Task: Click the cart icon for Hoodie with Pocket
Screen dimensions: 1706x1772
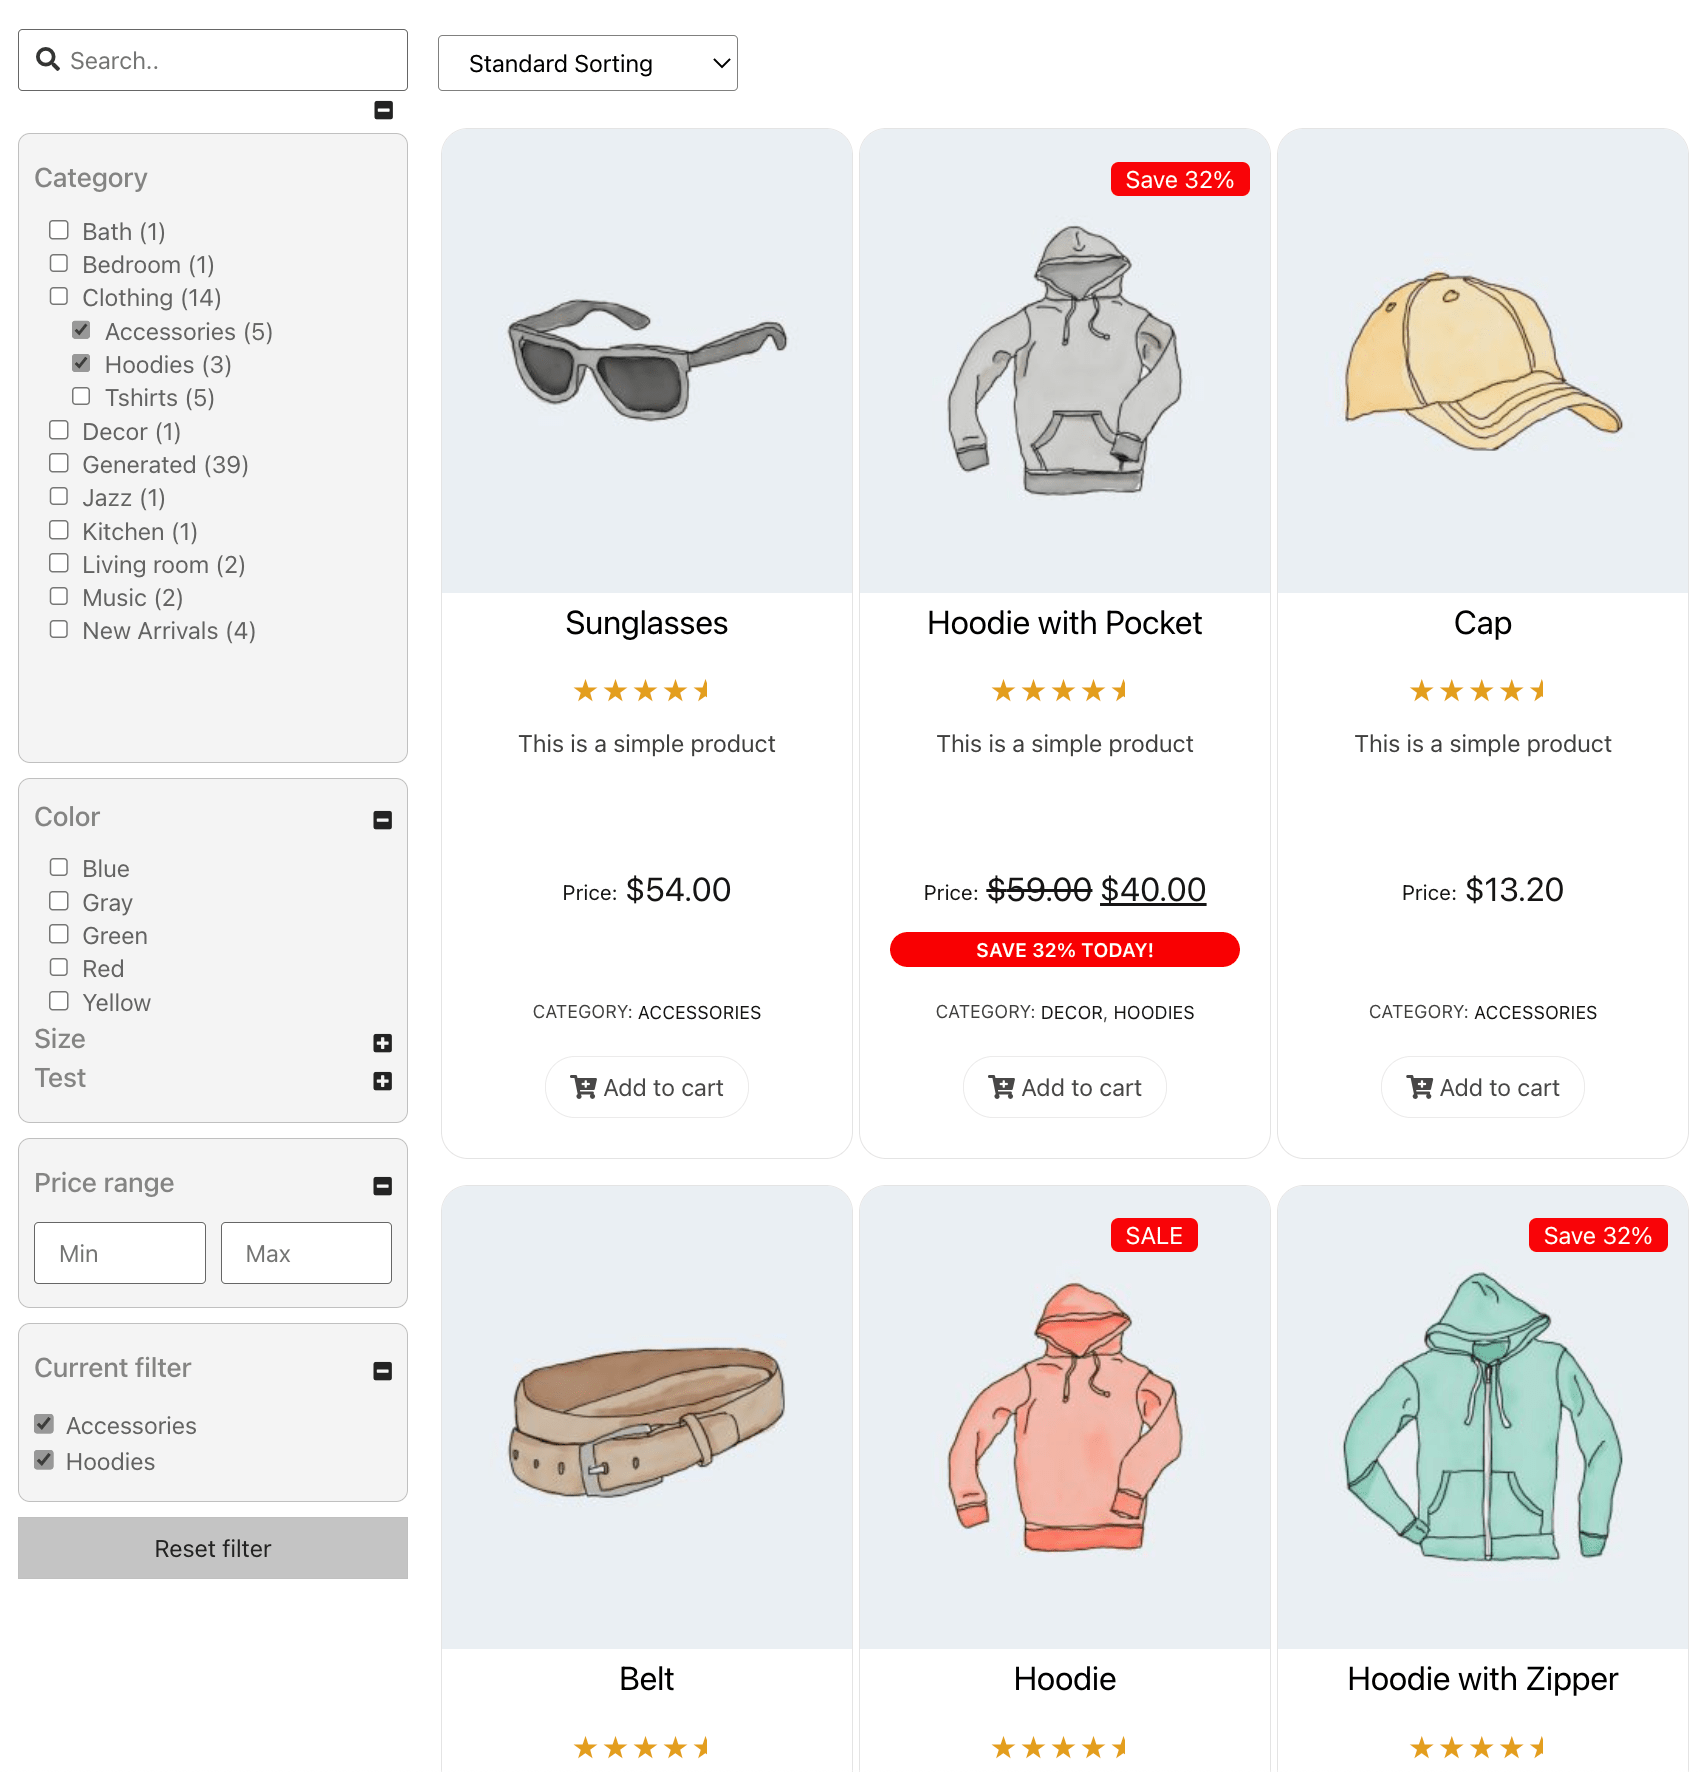Action: coord(1000,1087)
